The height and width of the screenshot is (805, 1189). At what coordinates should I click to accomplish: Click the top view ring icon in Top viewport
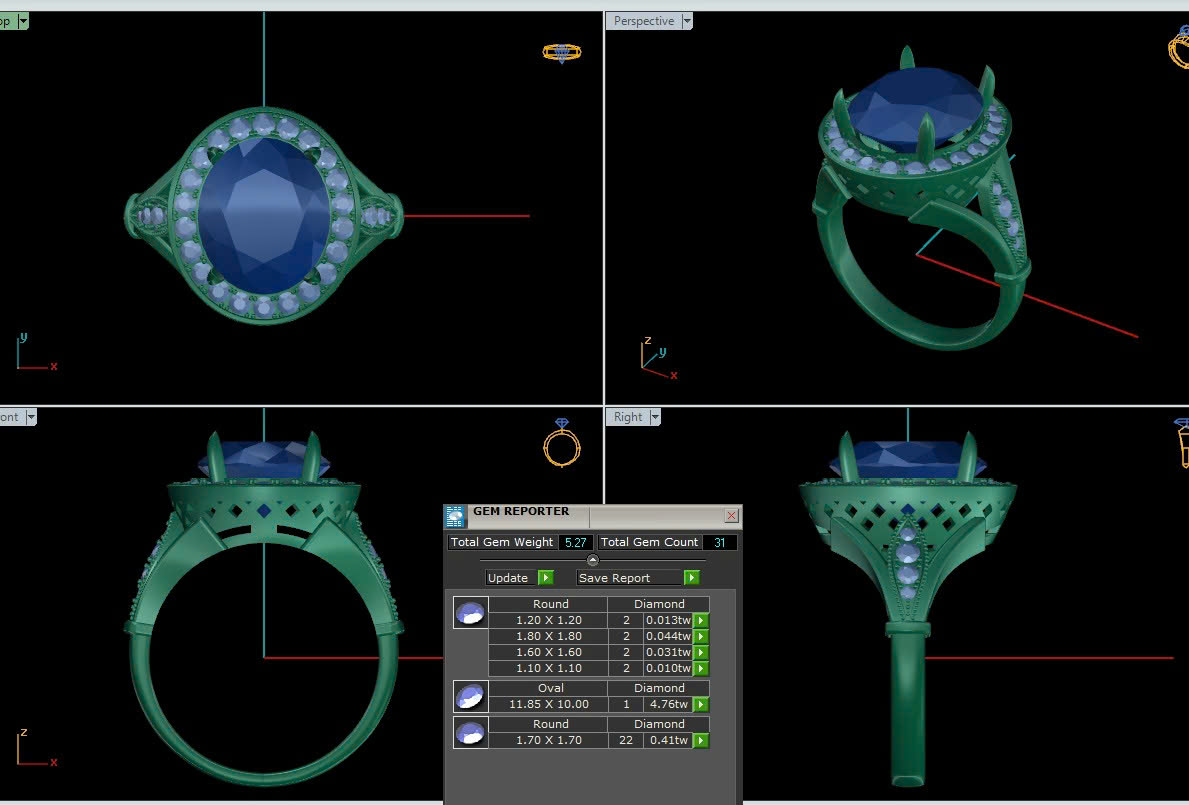point(561,52)
